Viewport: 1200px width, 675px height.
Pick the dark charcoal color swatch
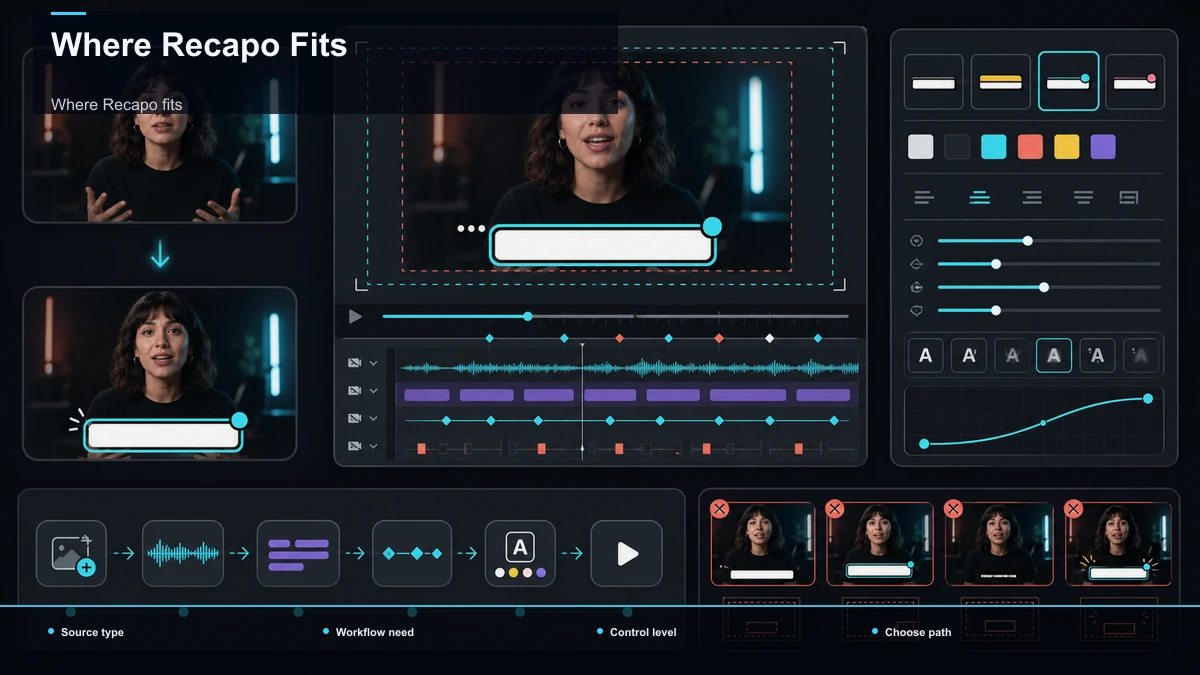coord(957,147)
